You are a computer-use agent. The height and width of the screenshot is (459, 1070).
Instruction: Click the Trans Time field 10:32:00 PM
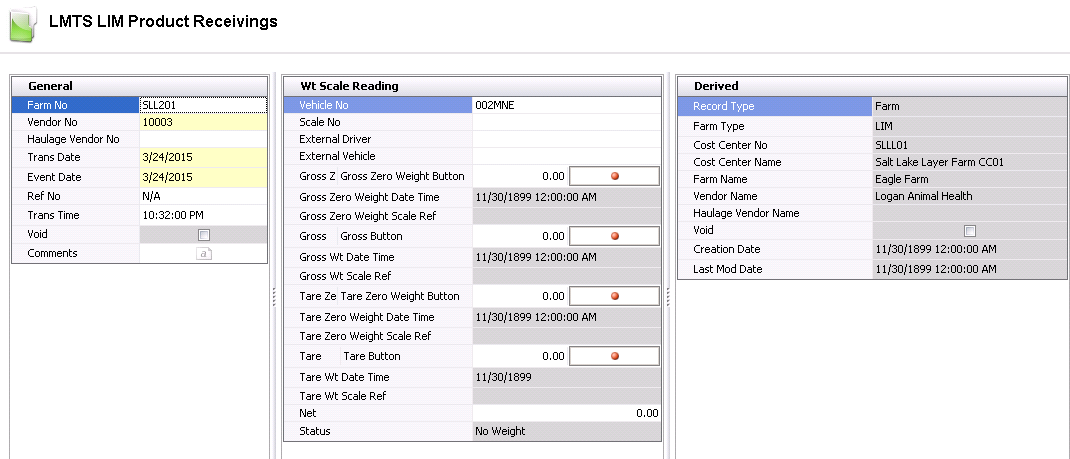[203, 216]
